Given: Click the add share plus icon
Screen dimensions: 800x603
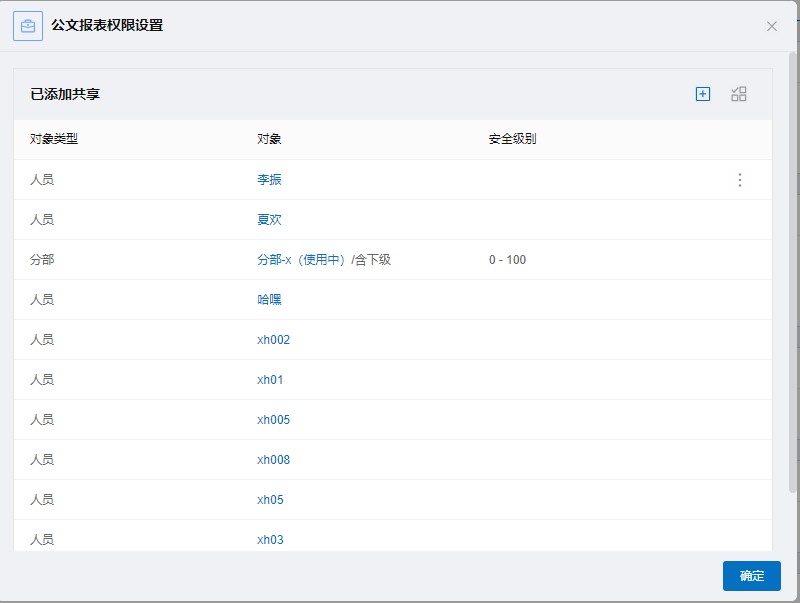Looking at the screenshot, I should 703,94.
